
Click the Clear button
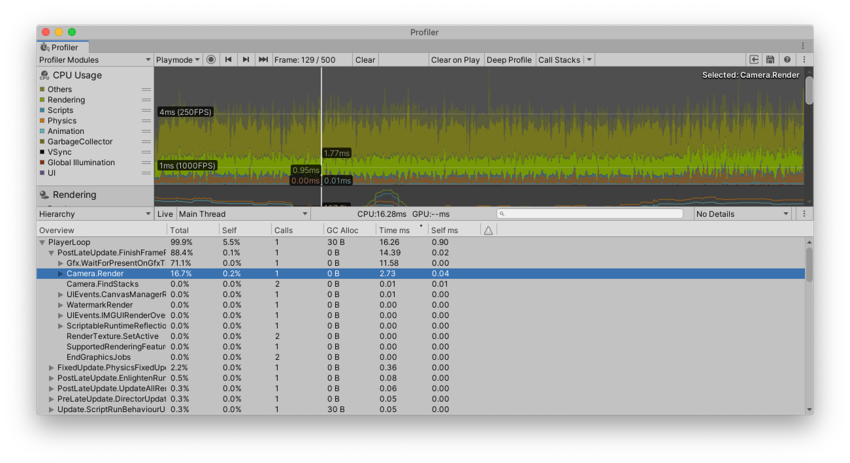(x=365, y=60)
